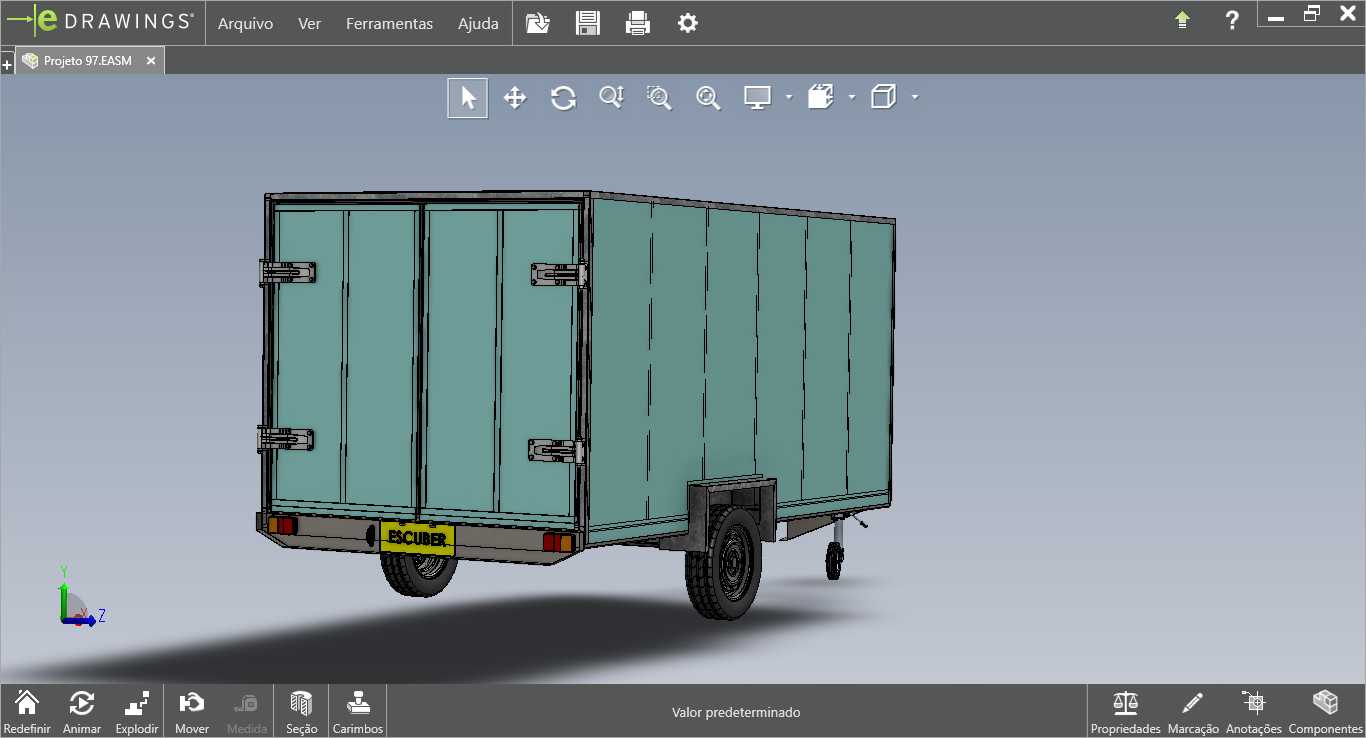Click the Redefinir home button
Image resolution: width=1366 pixels, height=738 pixels.
pos(27,711)
